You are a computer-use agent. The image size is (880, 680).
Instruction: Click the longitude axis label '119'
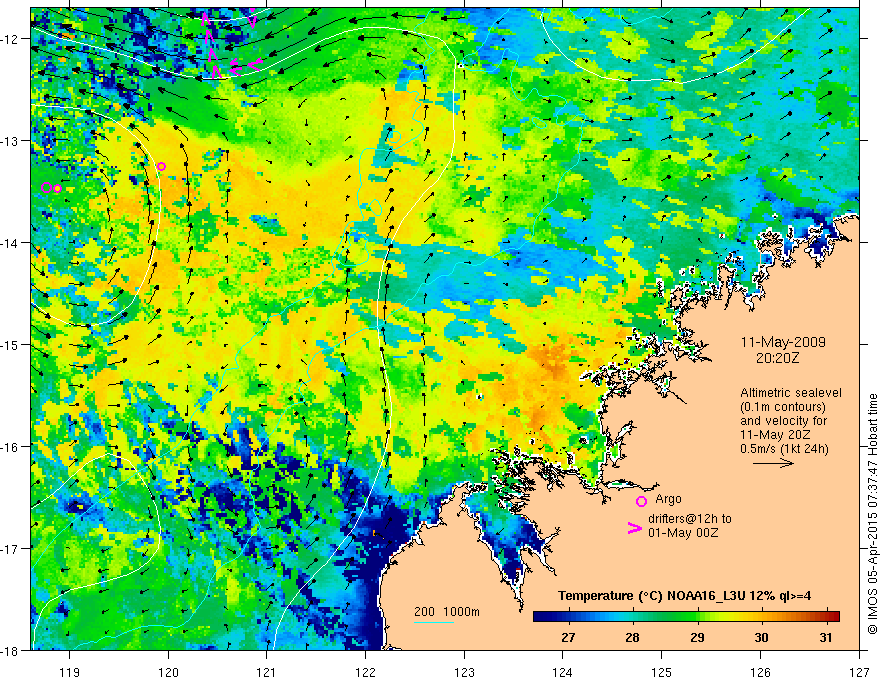(69, 672)
